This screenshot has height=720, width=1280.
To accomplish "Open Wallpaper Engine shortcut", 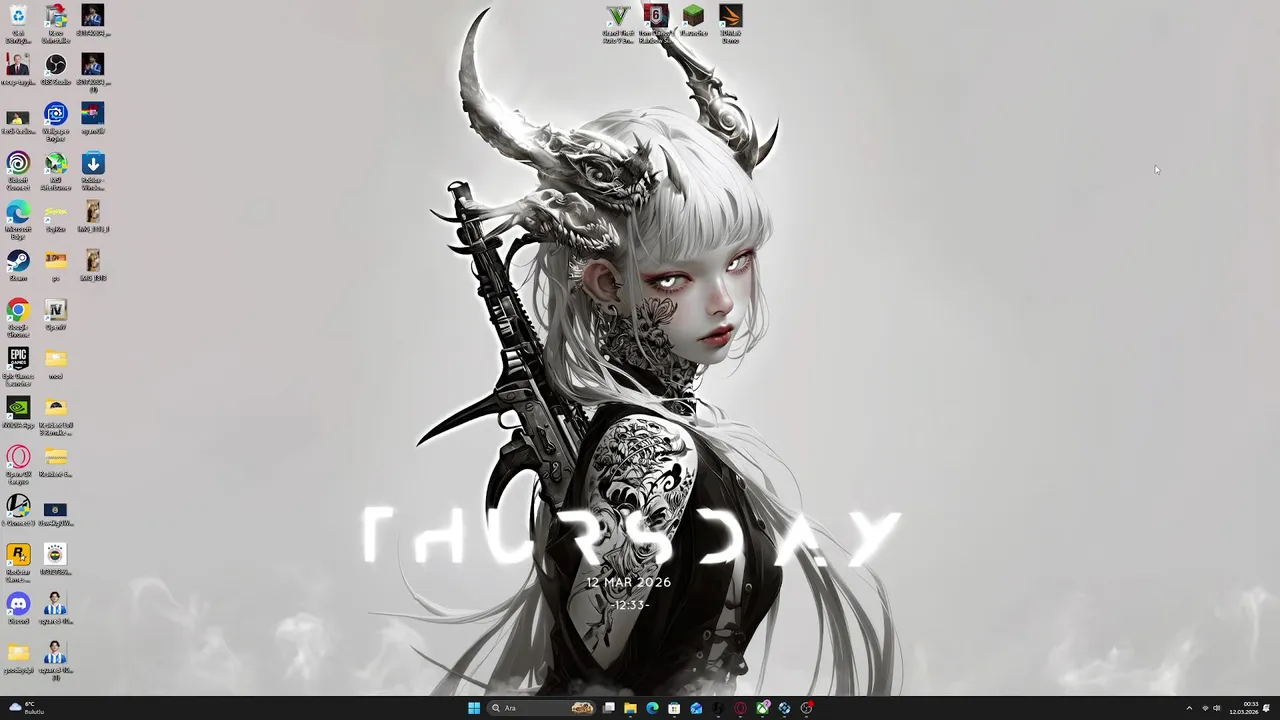I will coord(55,122).
